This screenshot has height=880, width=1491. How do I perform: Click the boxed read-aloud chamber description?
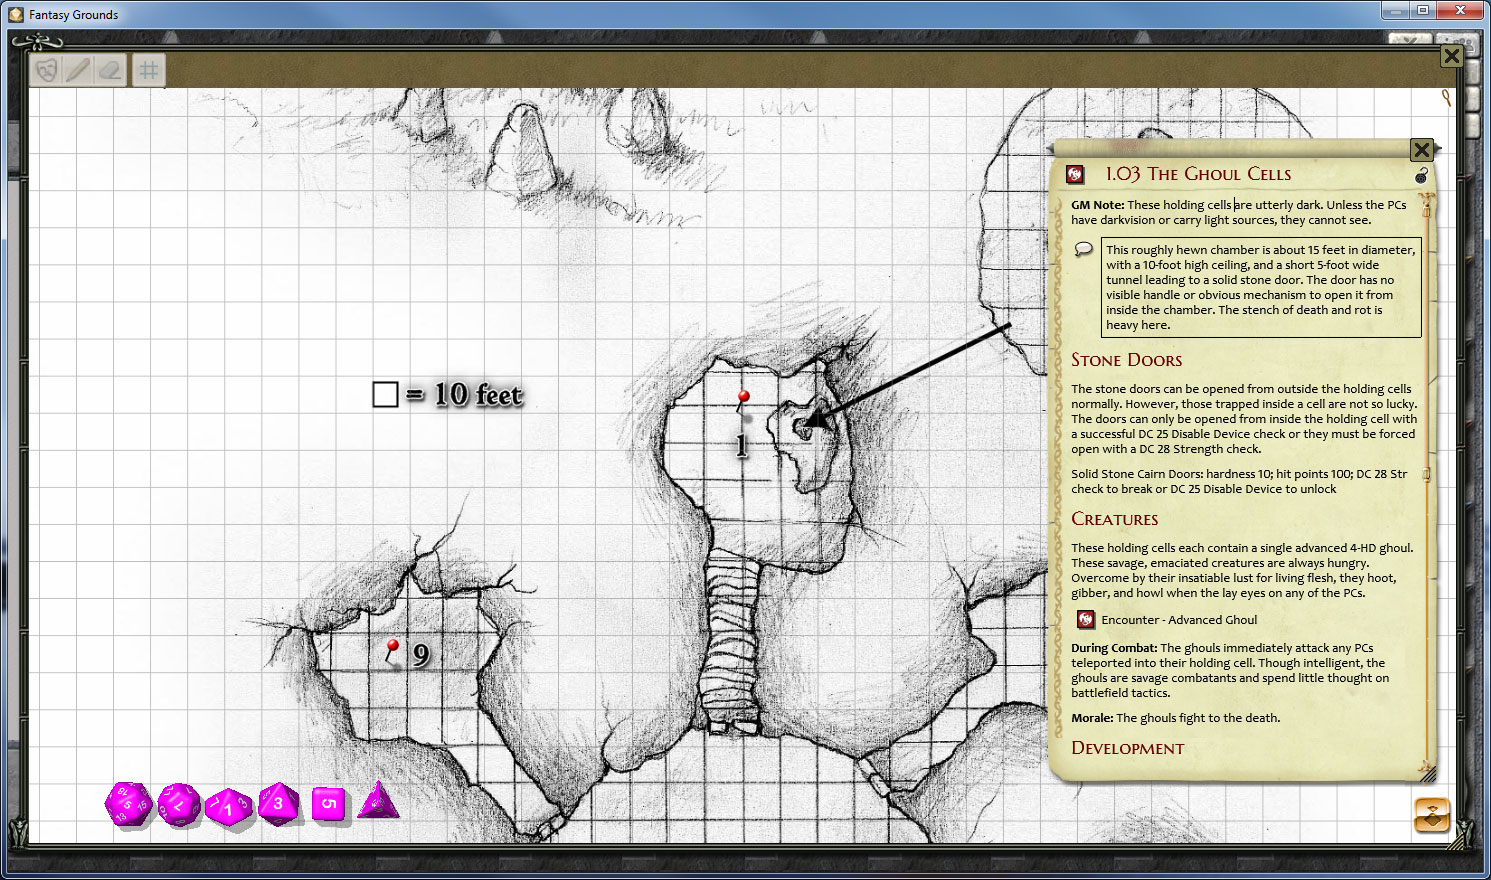tap(1261, 287)
